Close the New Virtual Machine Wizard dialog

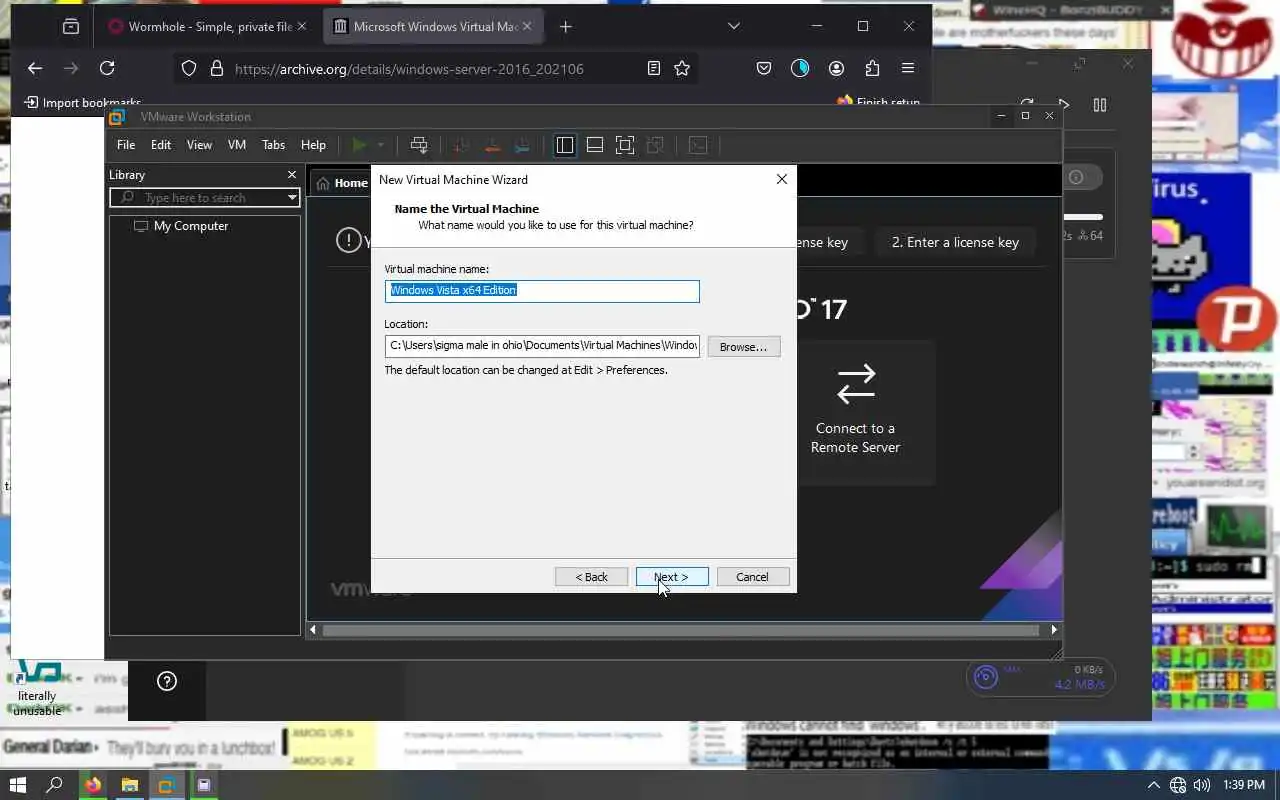tap(782, 179)
